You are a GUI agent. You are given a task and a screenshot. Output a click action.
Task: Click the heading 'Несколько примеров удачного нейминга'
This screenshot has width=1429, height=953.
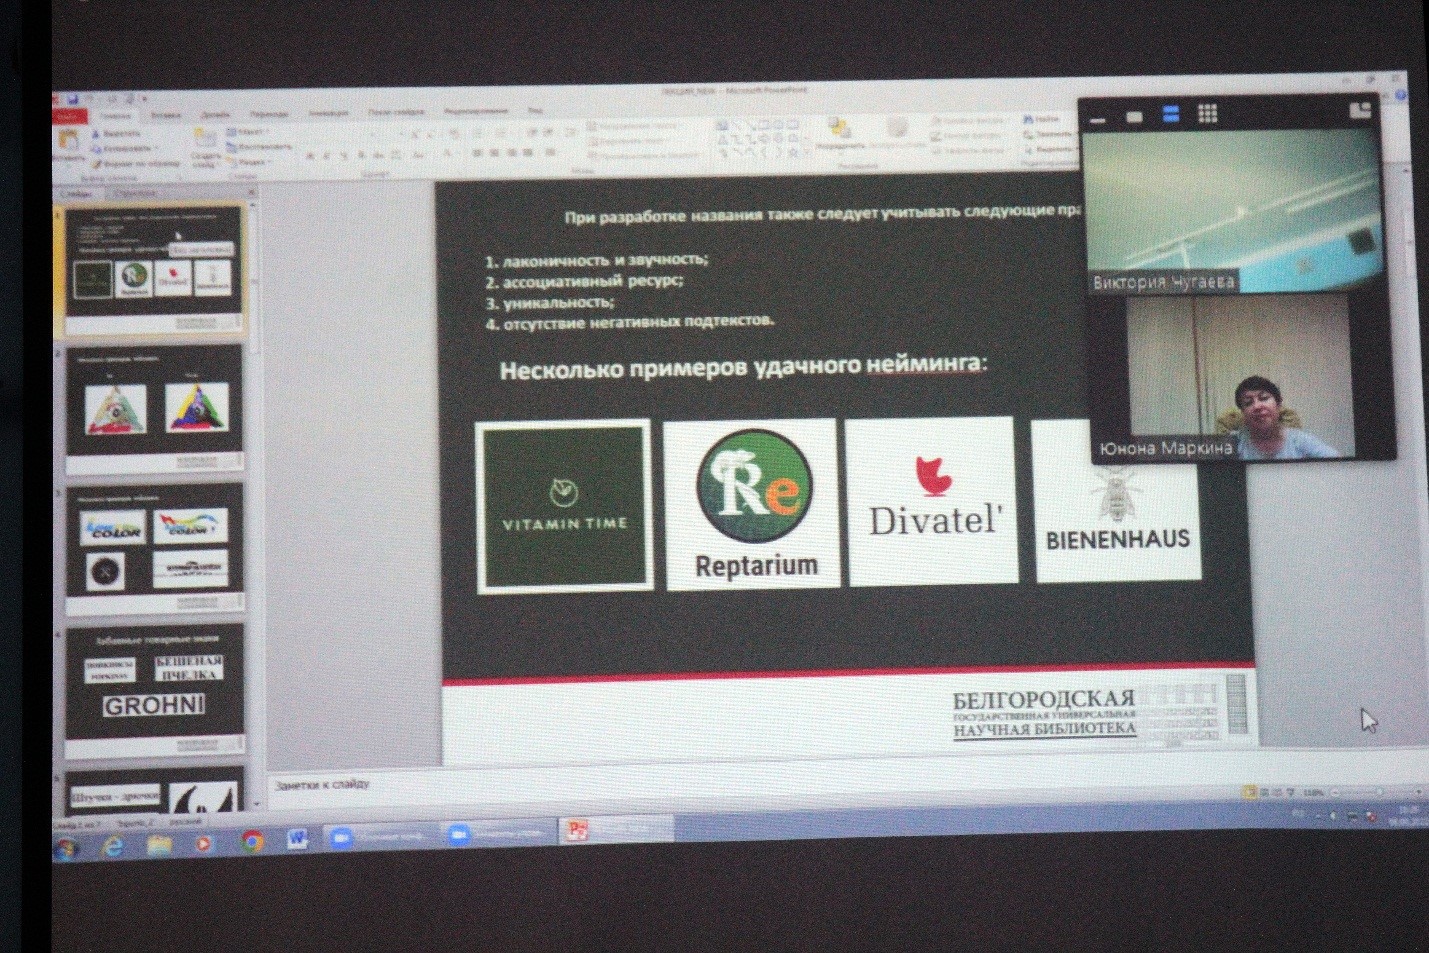(743, 367)
